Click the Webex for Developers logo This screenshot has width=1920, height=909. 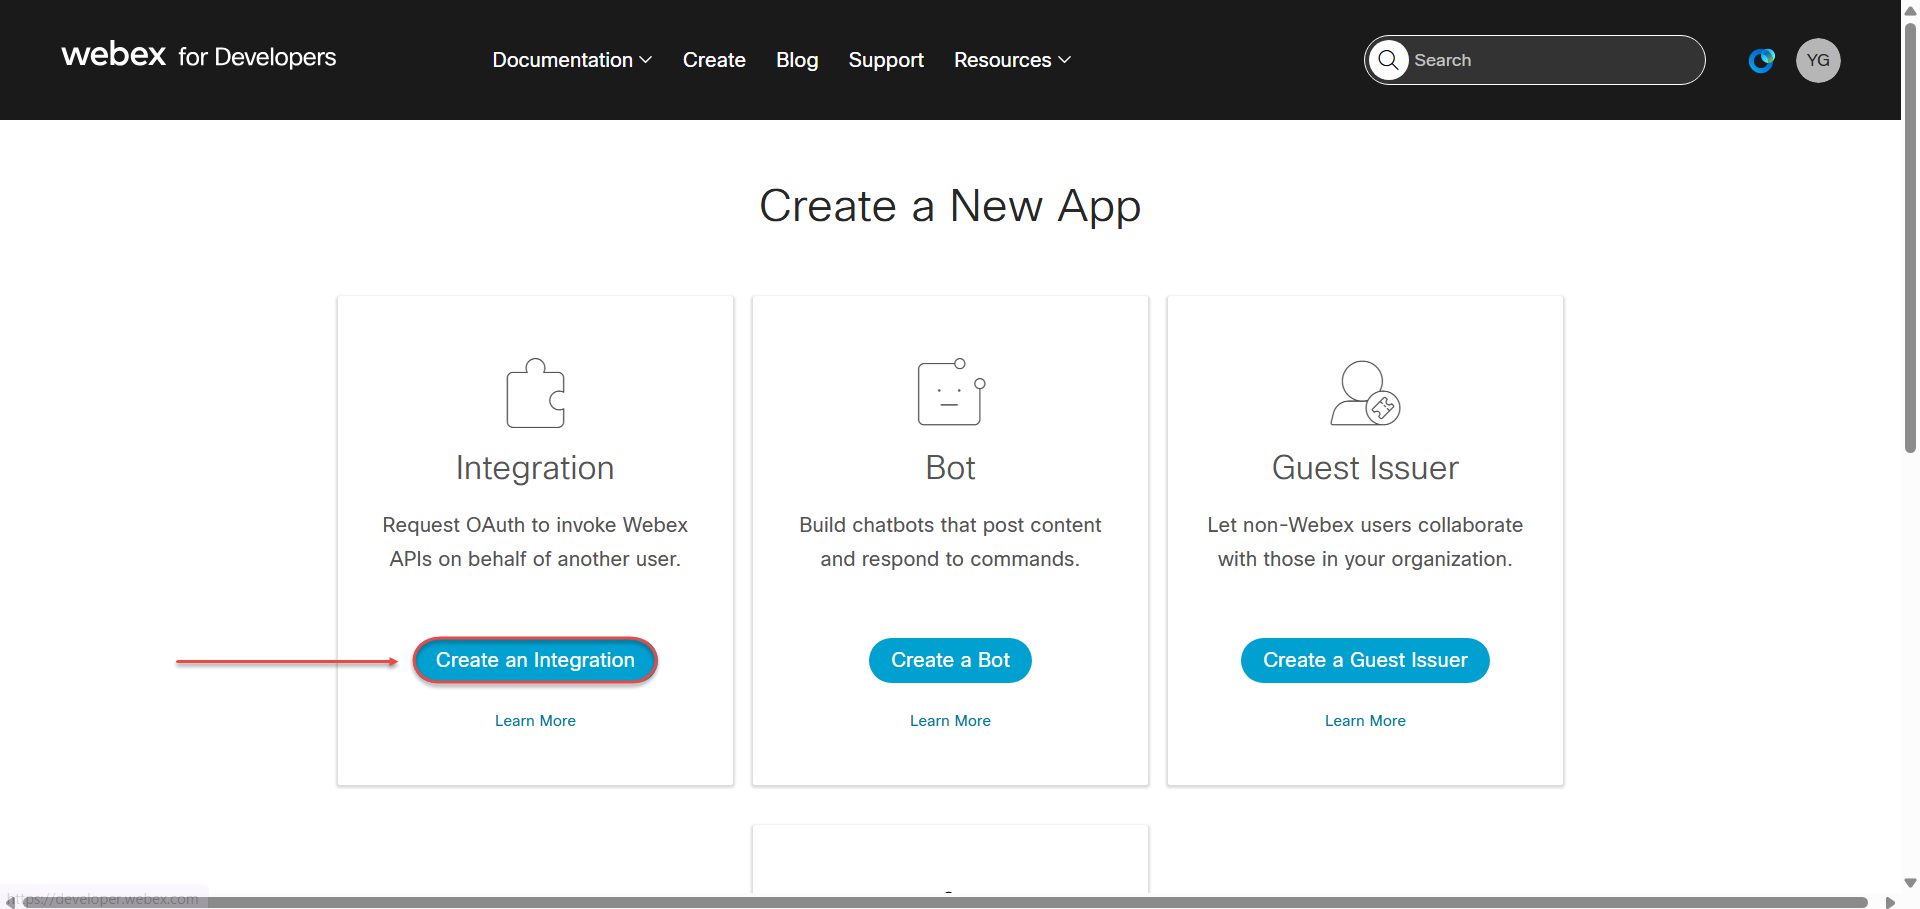click(199, 56)
